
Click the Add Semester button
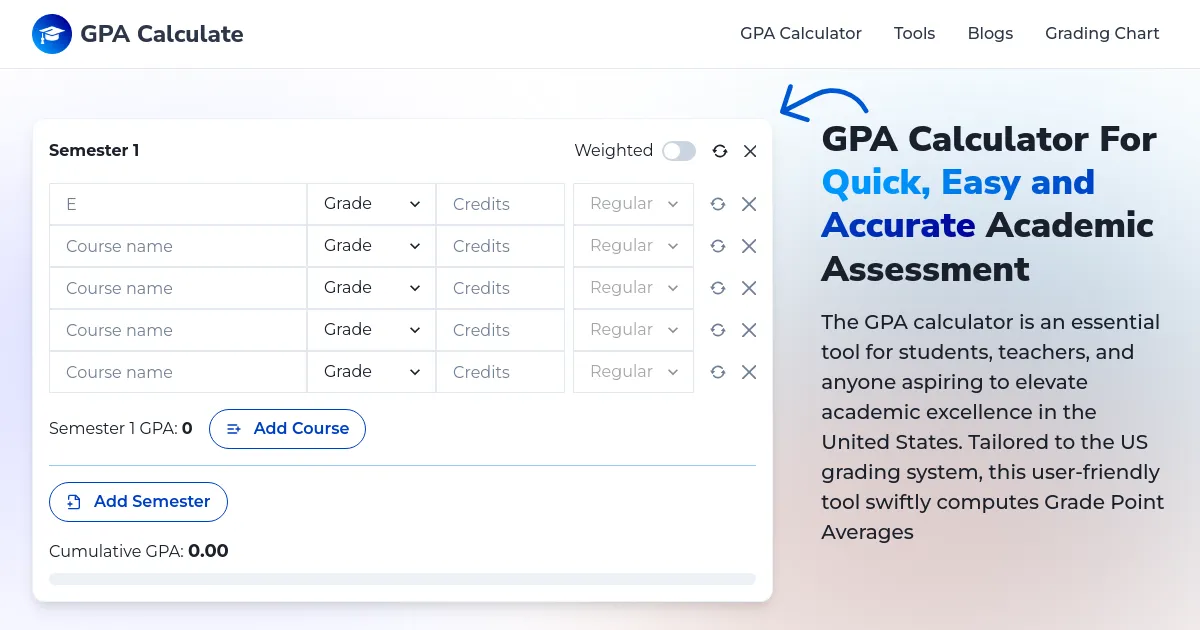point(138,502)
